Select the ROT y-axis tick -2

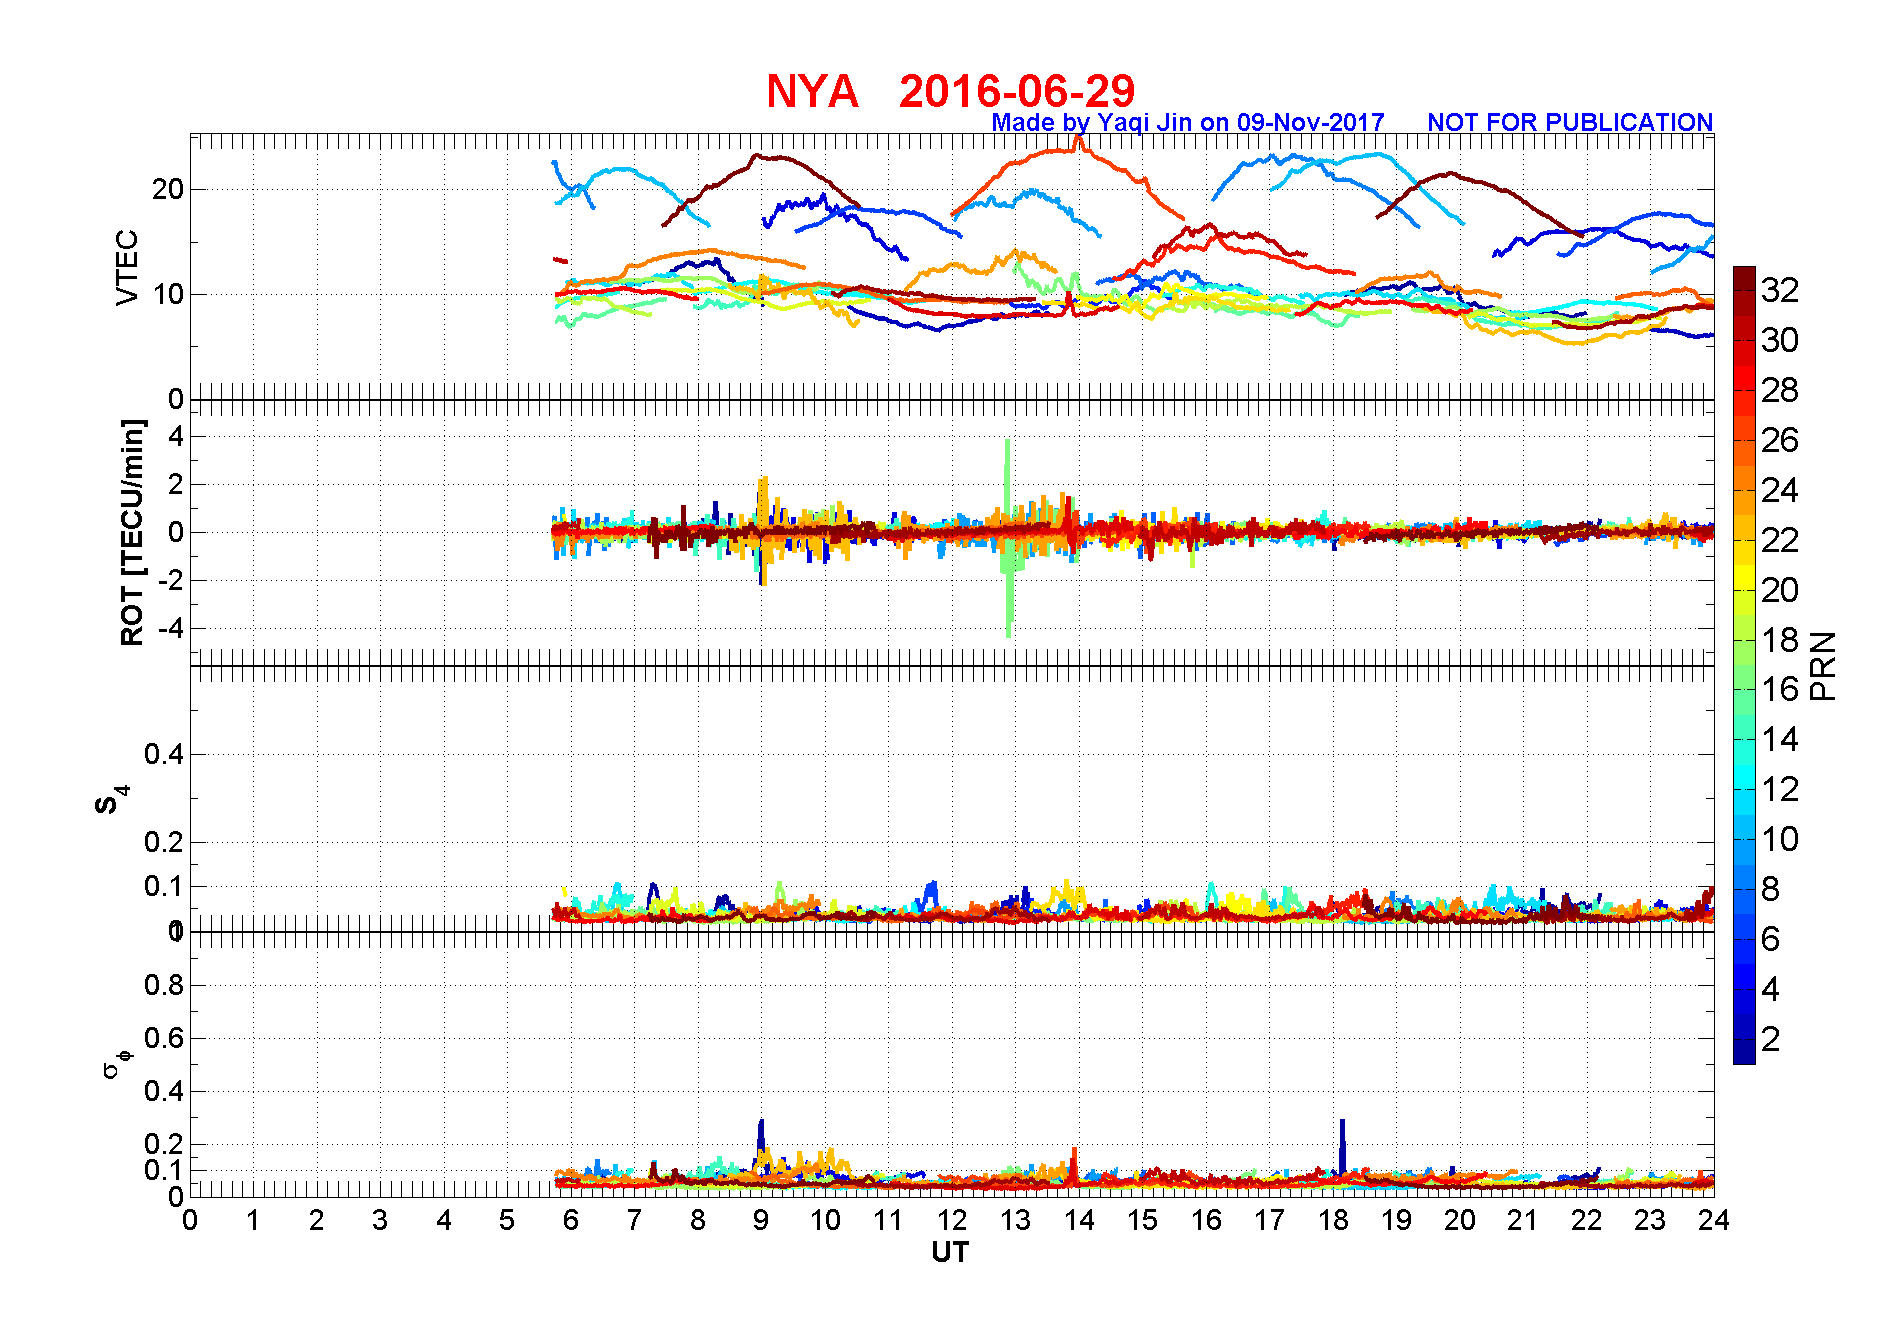171,581
